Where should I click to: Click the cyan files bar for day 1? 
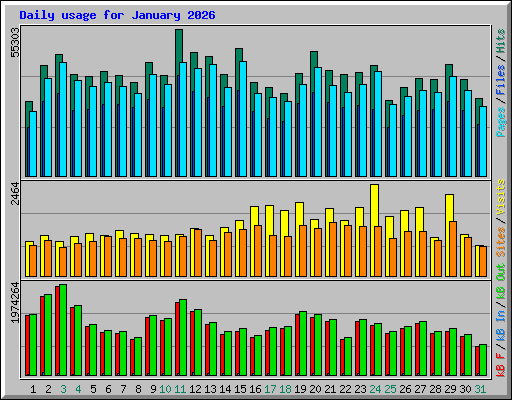[33, 144]
